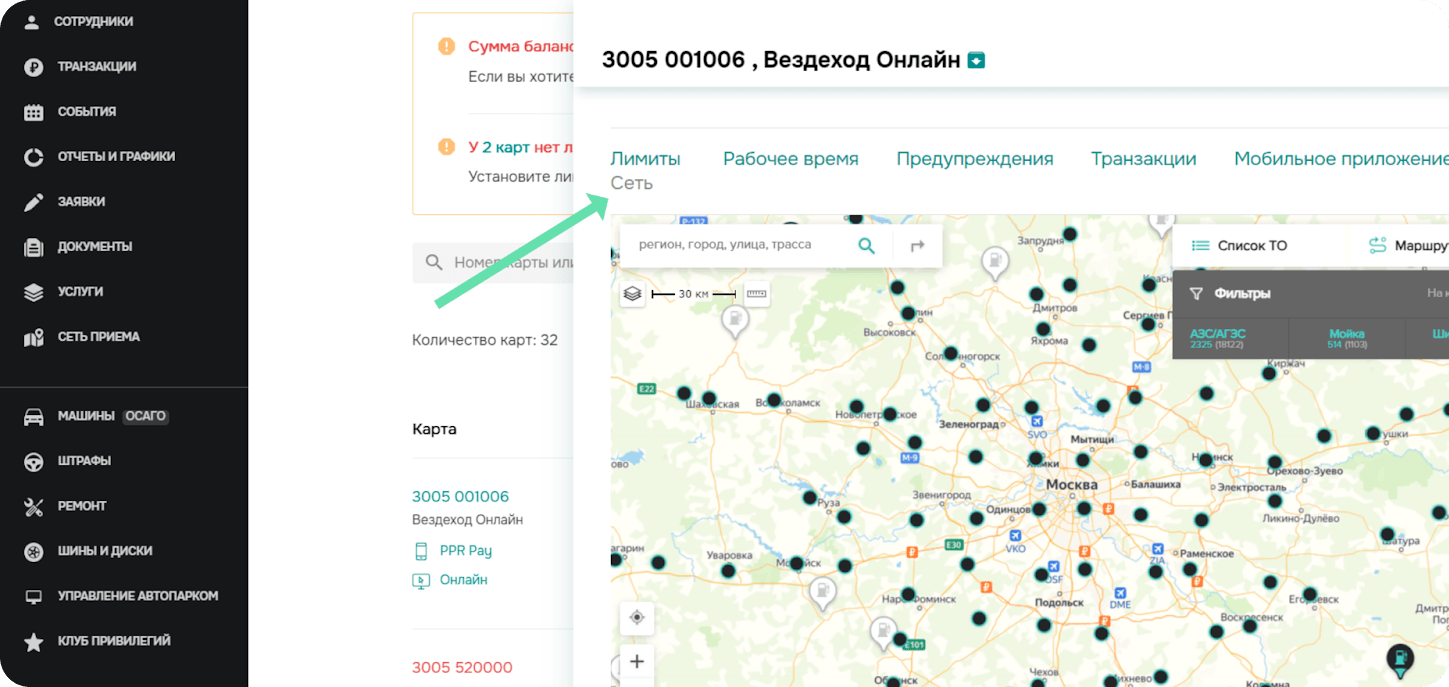Go to Сеть приема in sidebar
Screen dimensions: 1449x687
(98, 337)
